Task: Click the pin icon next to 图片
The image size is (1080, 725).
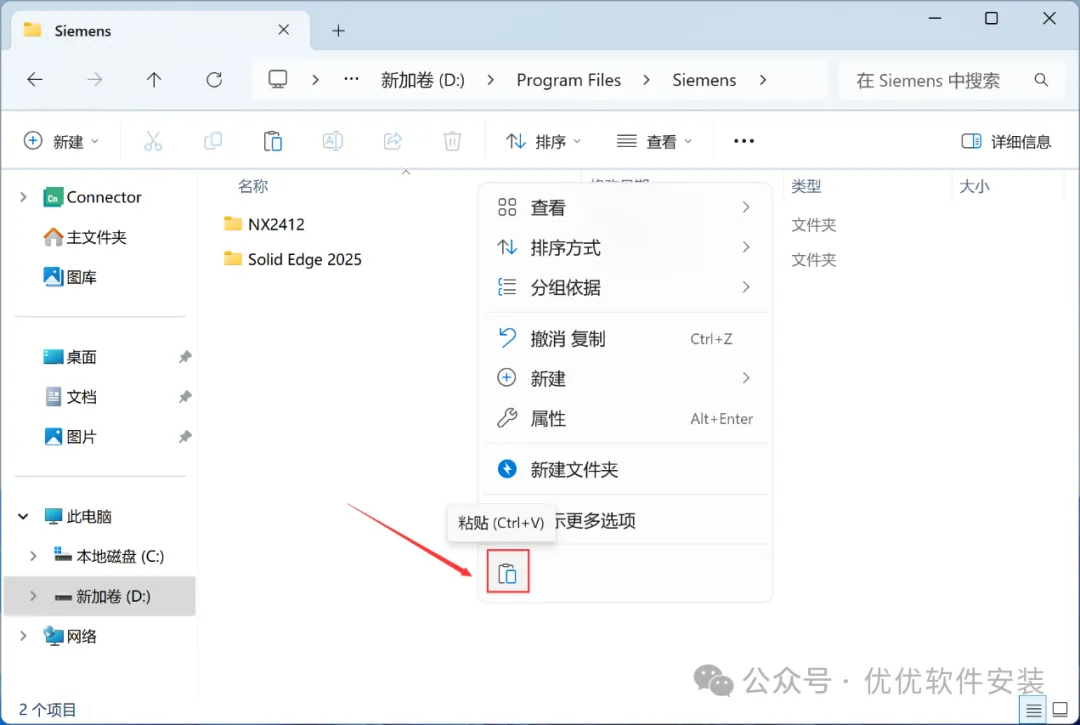Action: coord(185,437)
